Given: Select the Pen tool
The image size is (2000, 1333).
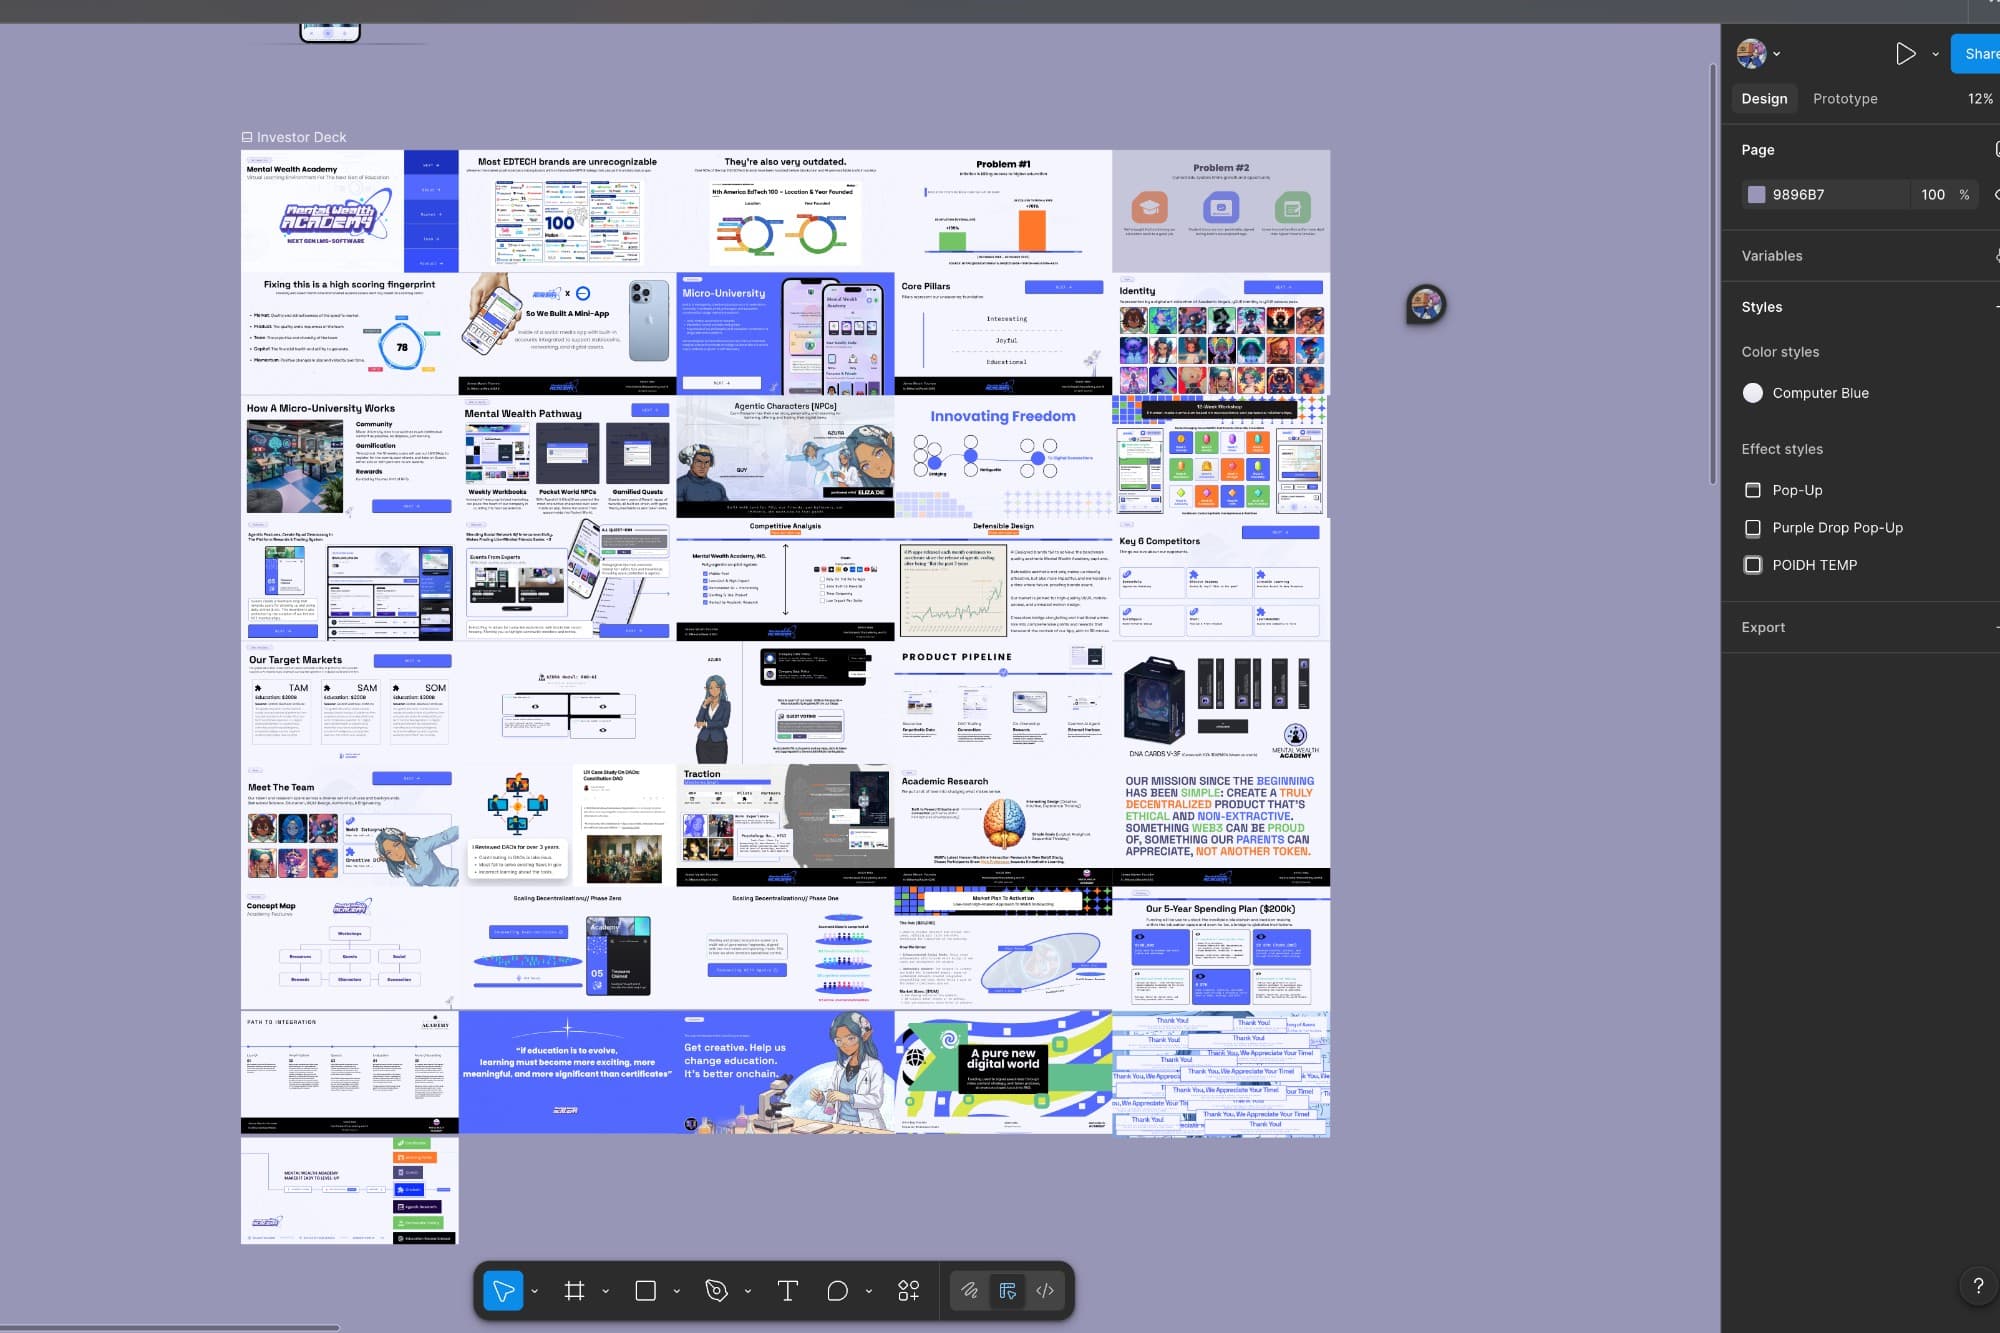Looking at the screenshot, I should point(716,1290).
